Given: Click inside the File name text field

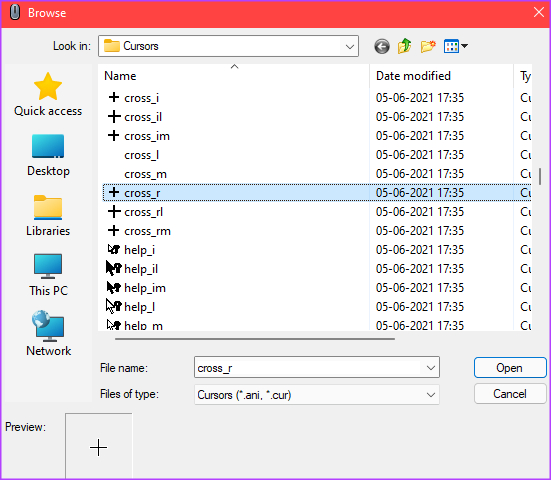Looking at the screenshot, I should tap(308, 368).
